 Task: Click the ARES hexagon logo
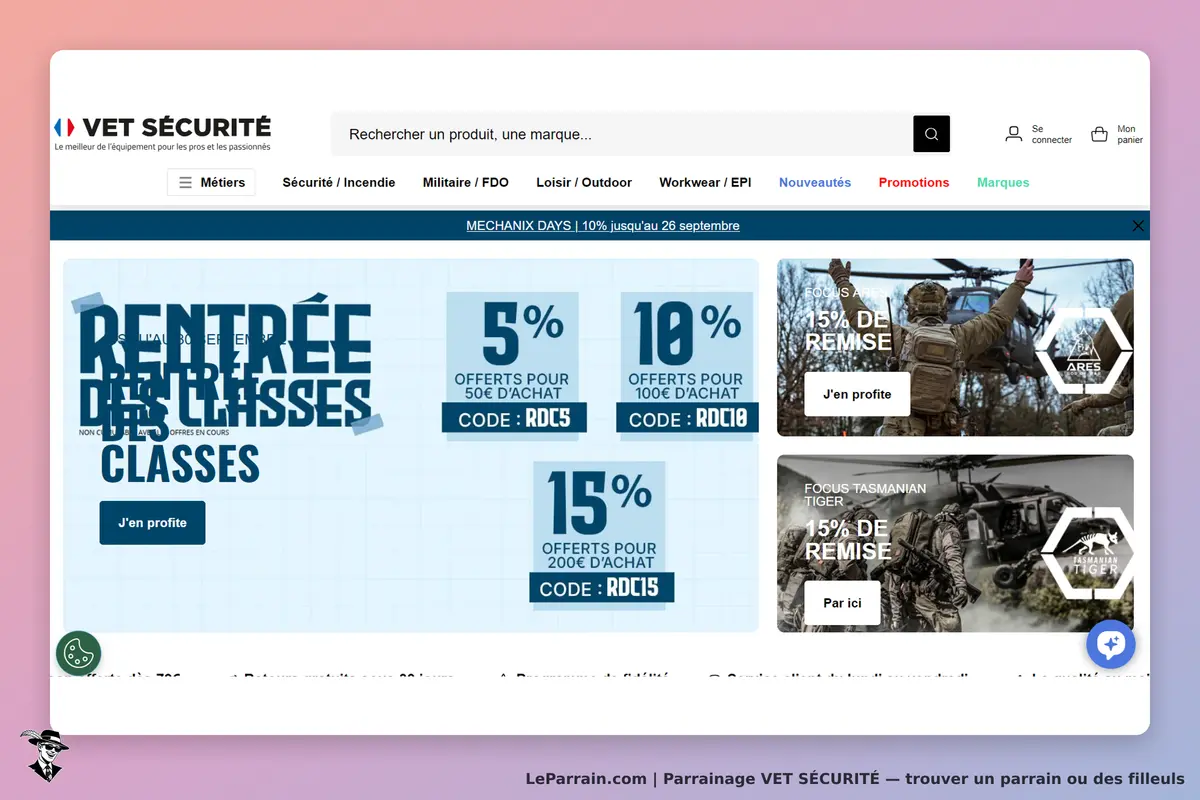coord(1083,351)
